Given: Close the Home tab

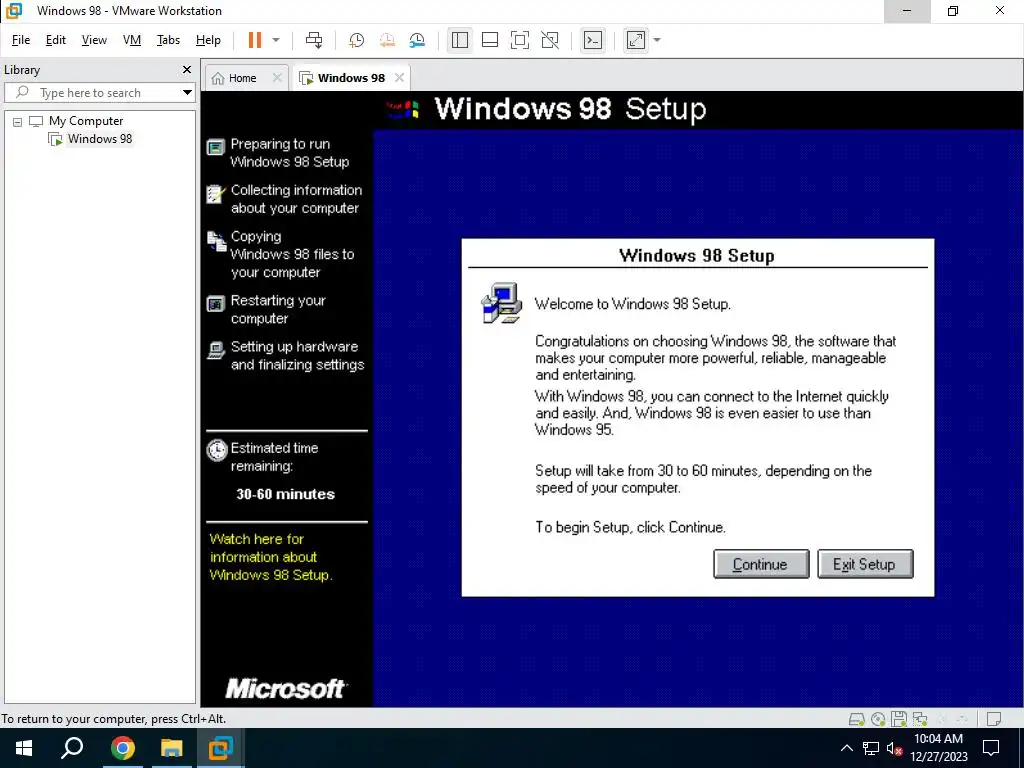Looking at the screenshot, I should [277, 78].
